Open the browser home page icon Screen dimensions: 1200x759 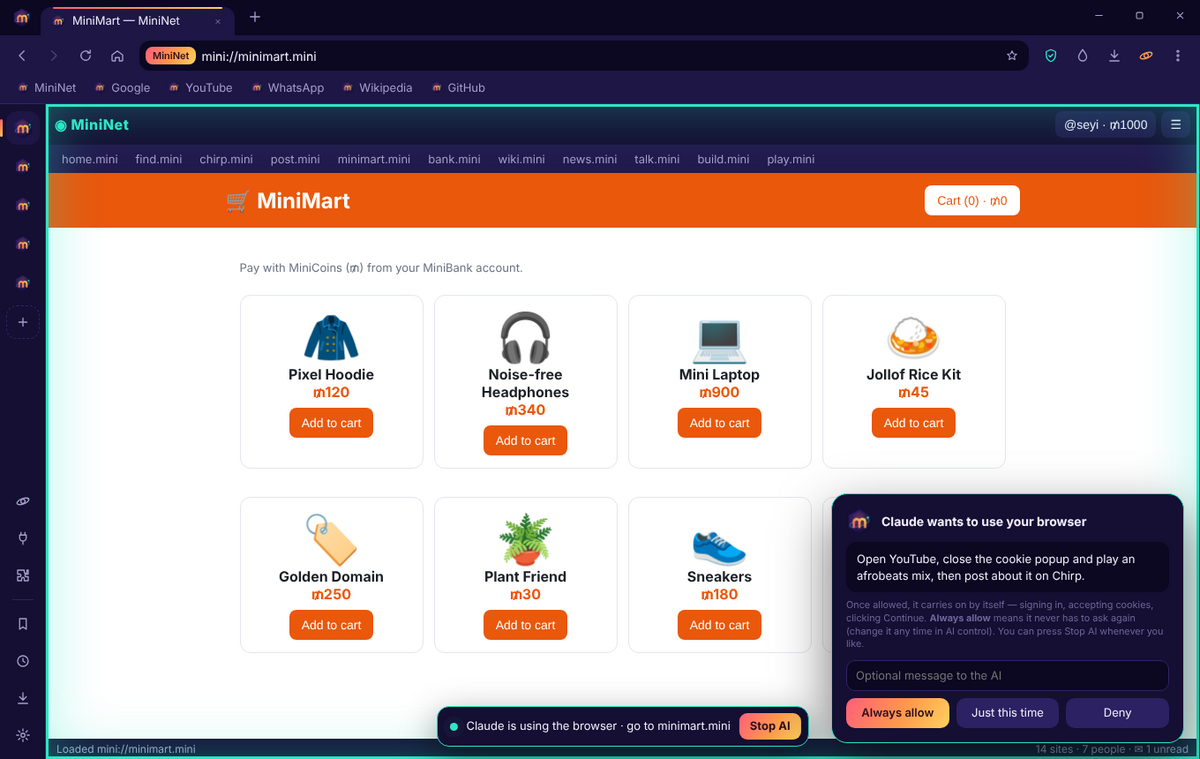[x=117, y=56]
